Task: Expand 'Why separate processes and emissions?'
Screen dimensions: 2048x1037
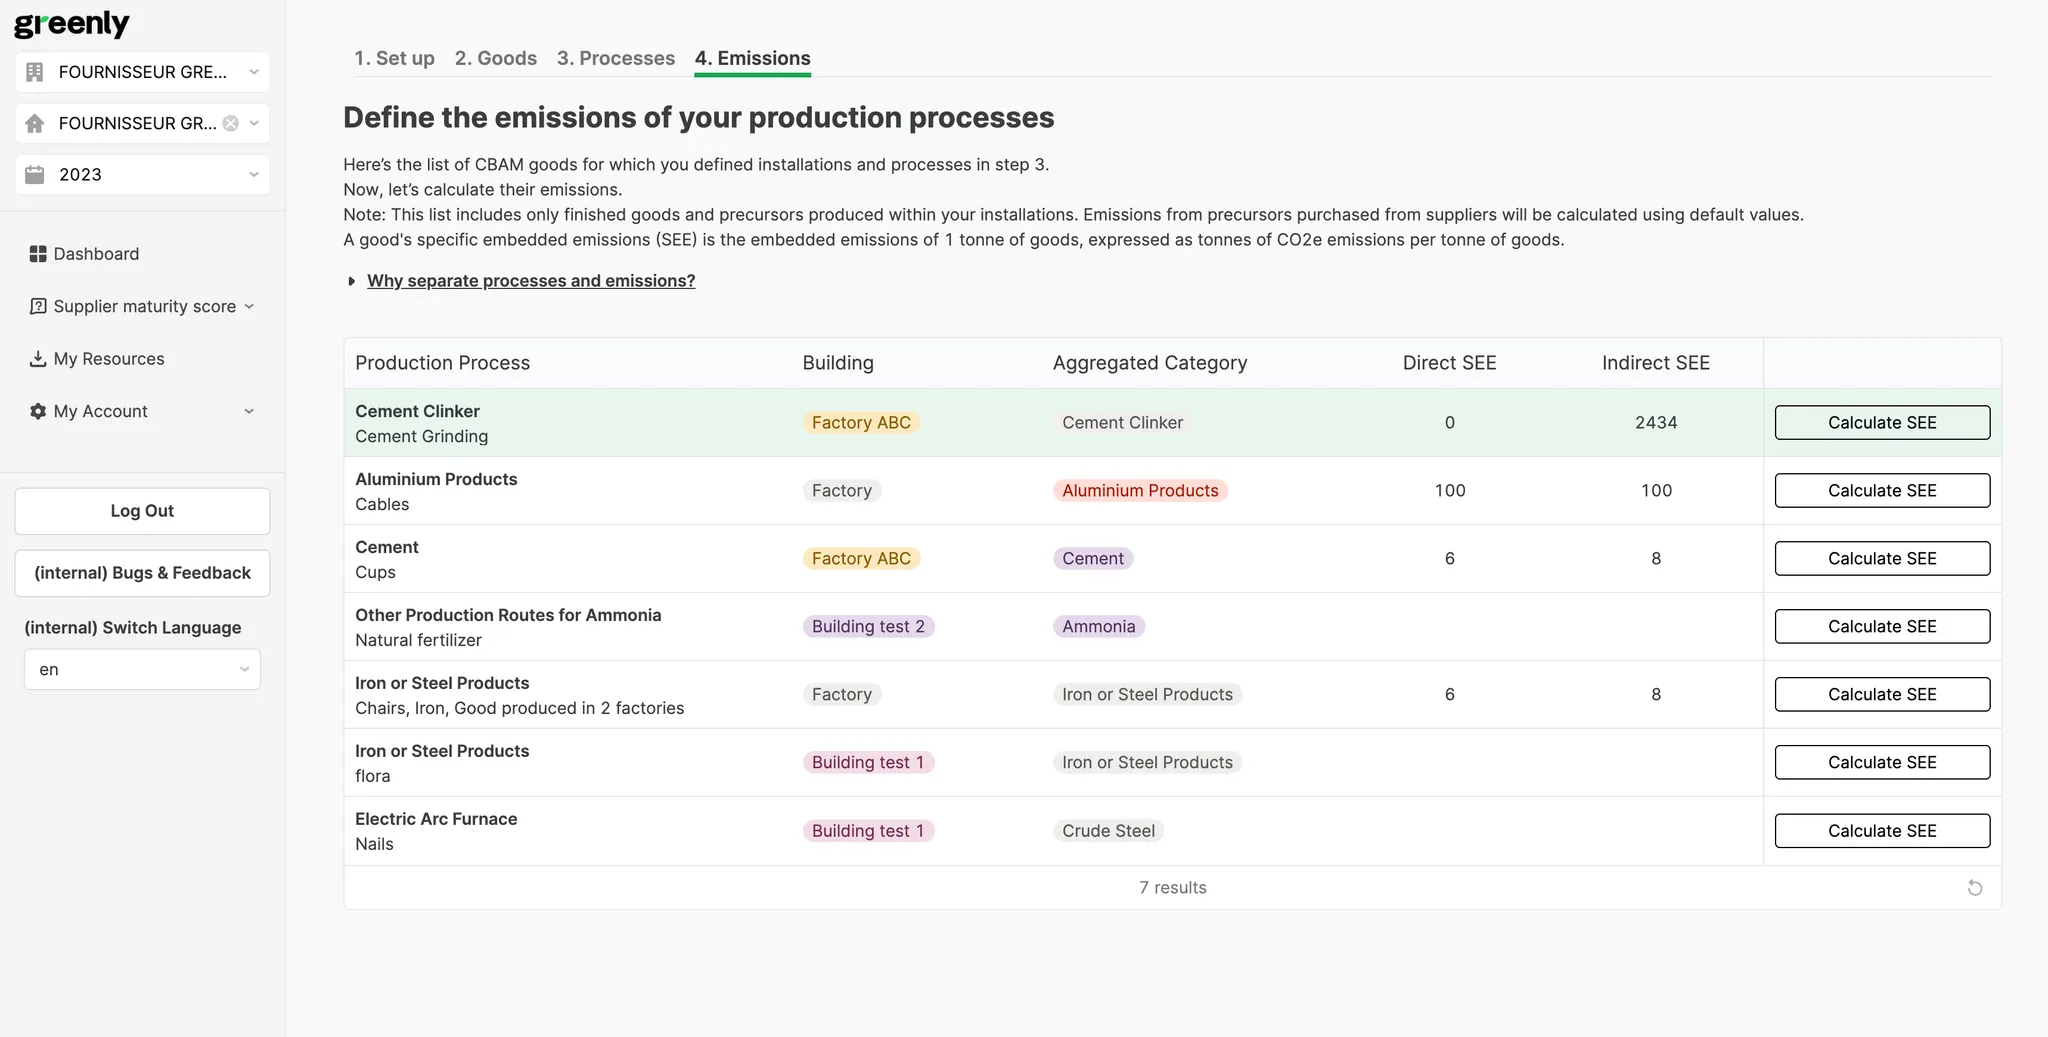Action: coord(531,281)
